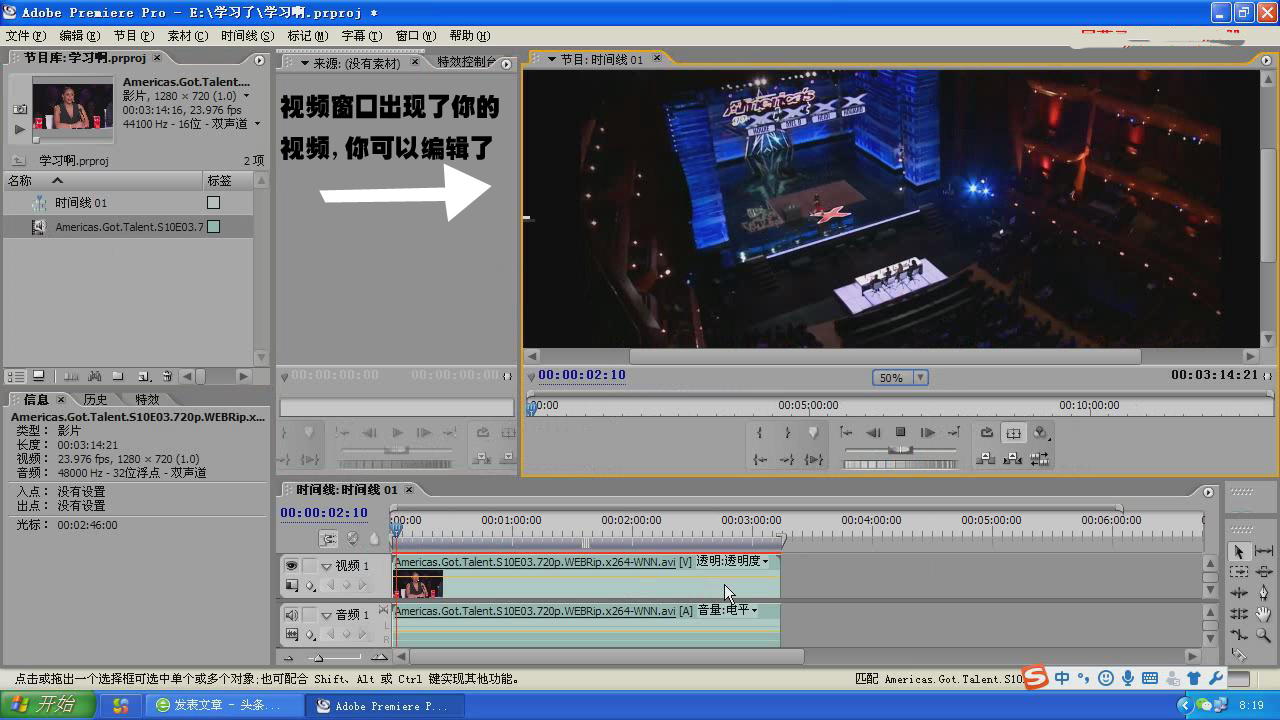Toggle Safe Margins in Program monitor
This screenshot has height=720, width=1280.
pyautogui.click(x=1014, y=433)
